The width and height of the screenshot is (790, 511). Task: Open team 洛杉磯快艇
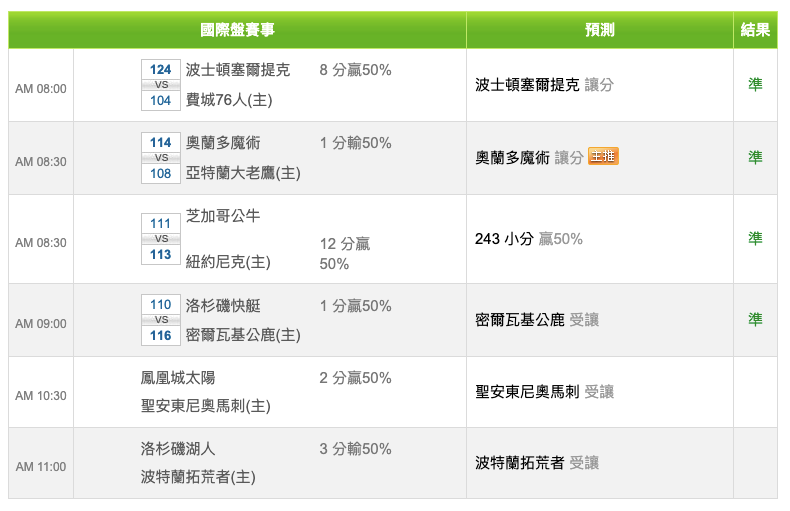click(223, 305)
